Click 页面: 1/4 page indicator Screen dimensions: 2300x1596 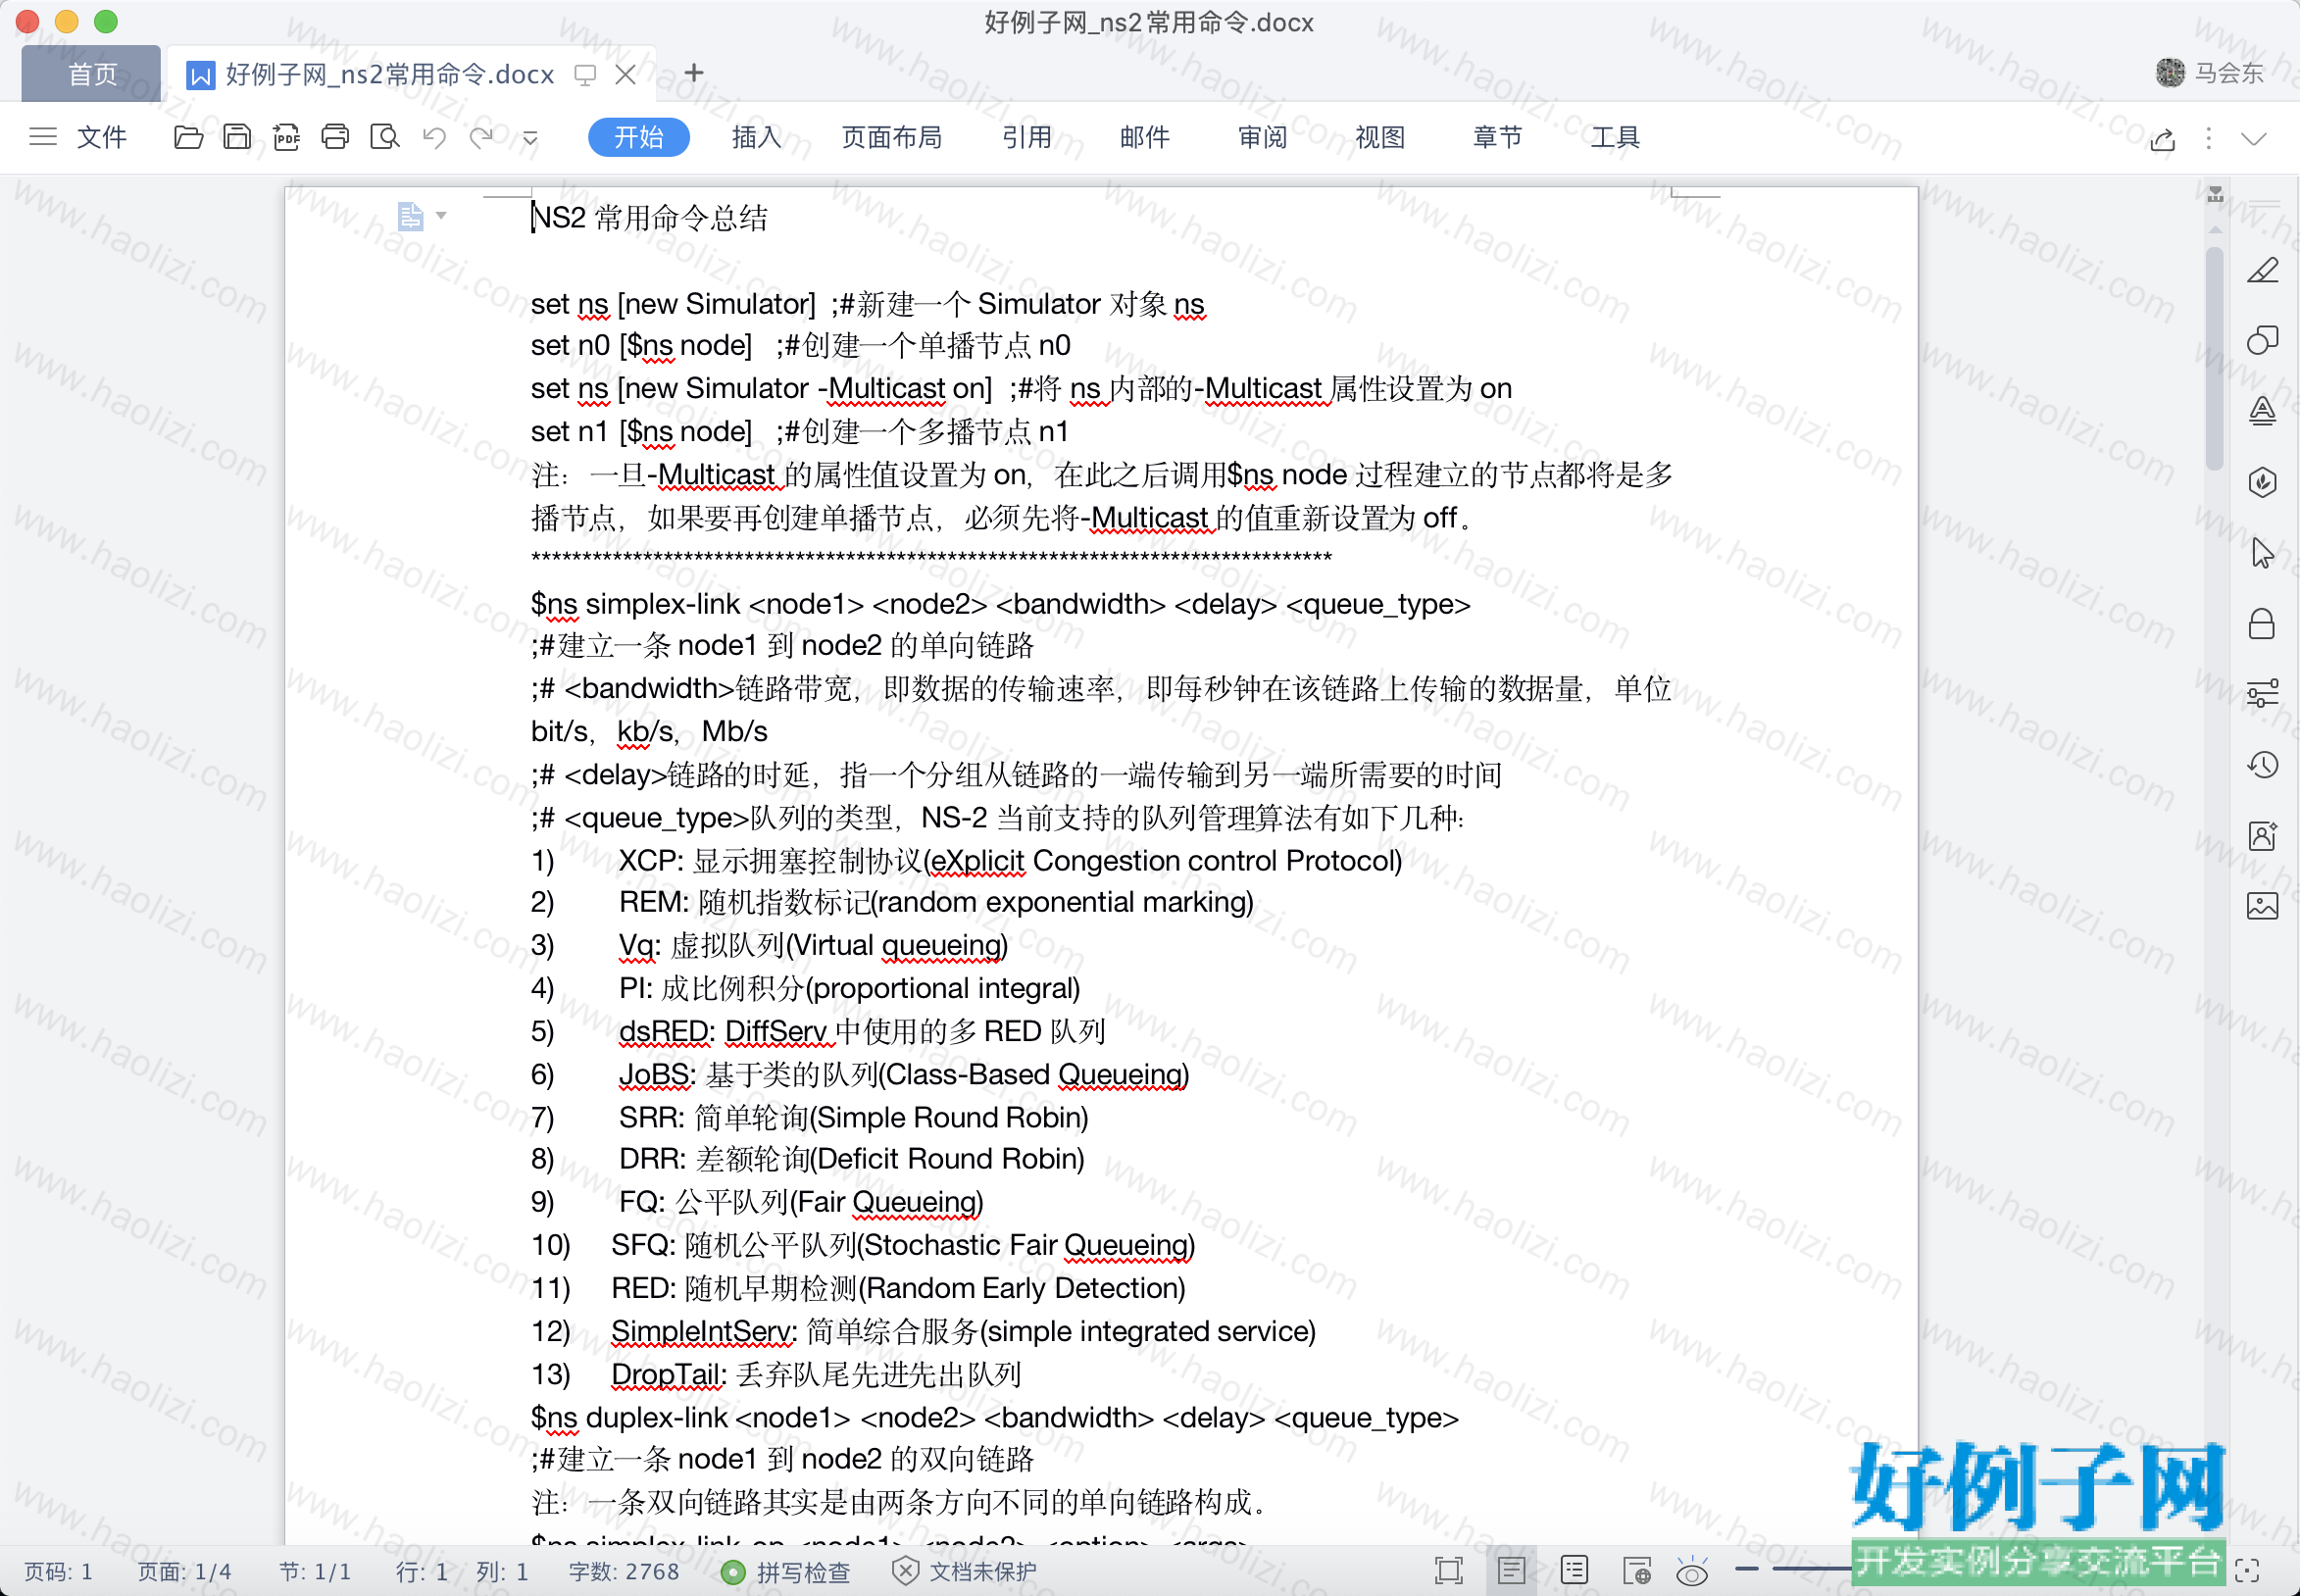(x=184, y=1572)
